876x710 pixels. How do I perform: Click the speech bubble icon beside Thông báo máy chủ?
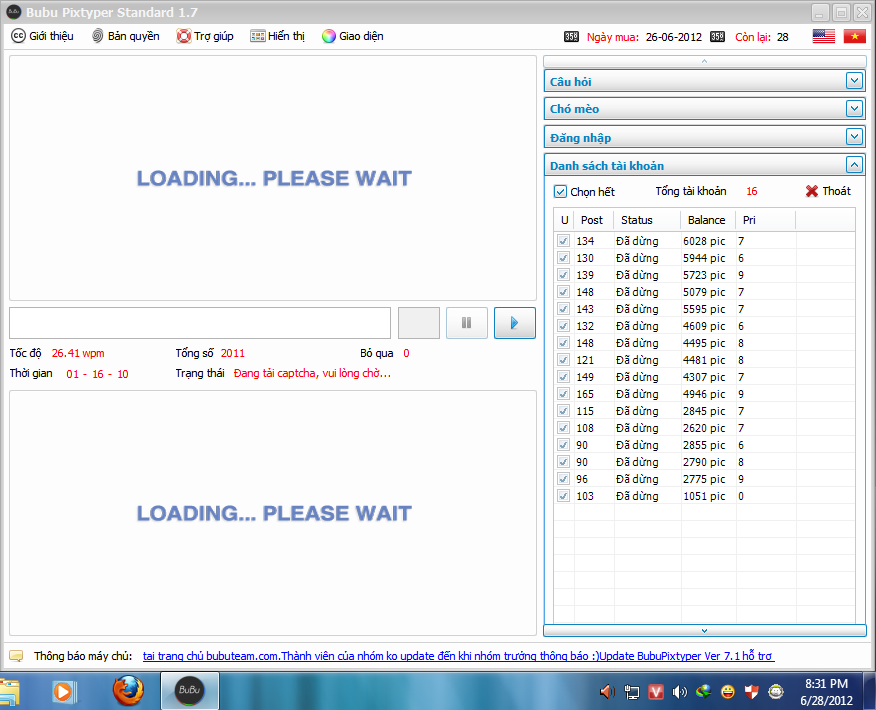[x=16, y=656]
